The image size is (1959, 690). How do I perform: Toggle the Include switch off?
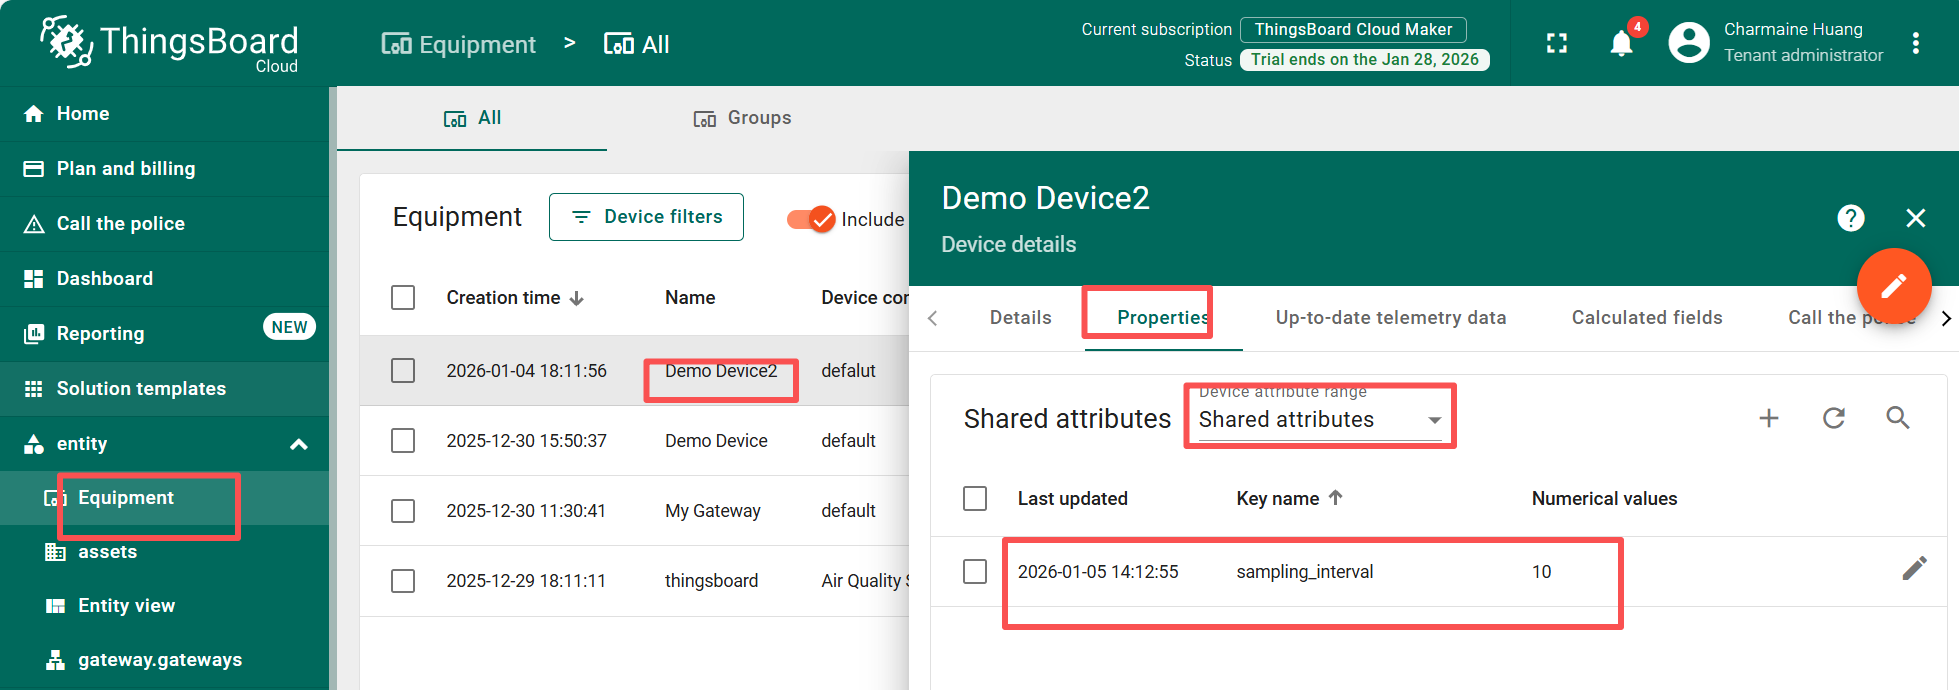pyautogui.click(x=811, y=219)
